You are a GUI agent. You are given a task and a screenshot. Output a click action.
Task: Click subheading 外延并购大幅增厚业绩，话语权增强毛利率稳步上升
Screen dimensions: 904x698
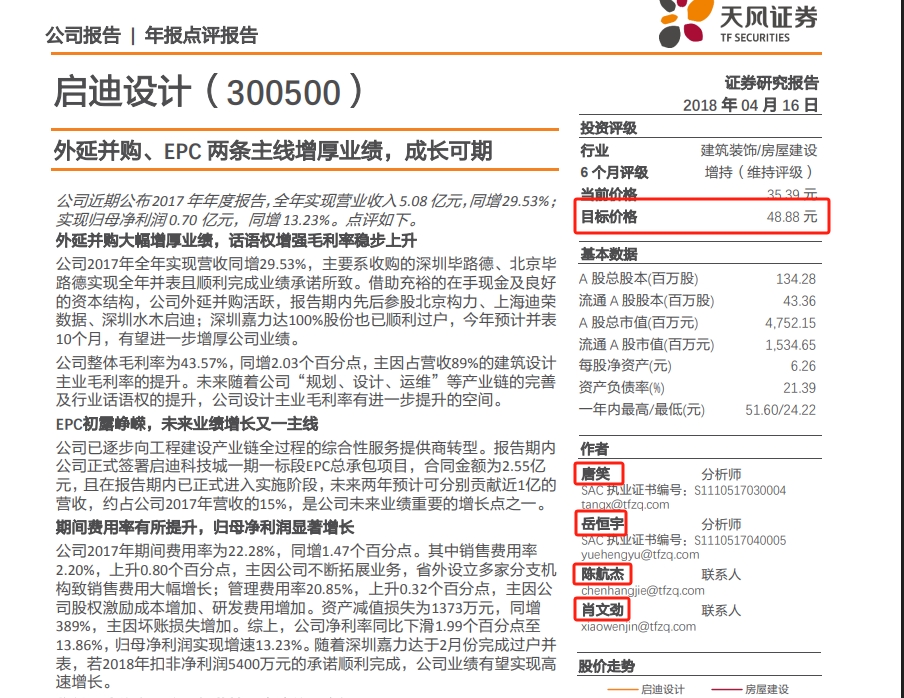point(236,240)
